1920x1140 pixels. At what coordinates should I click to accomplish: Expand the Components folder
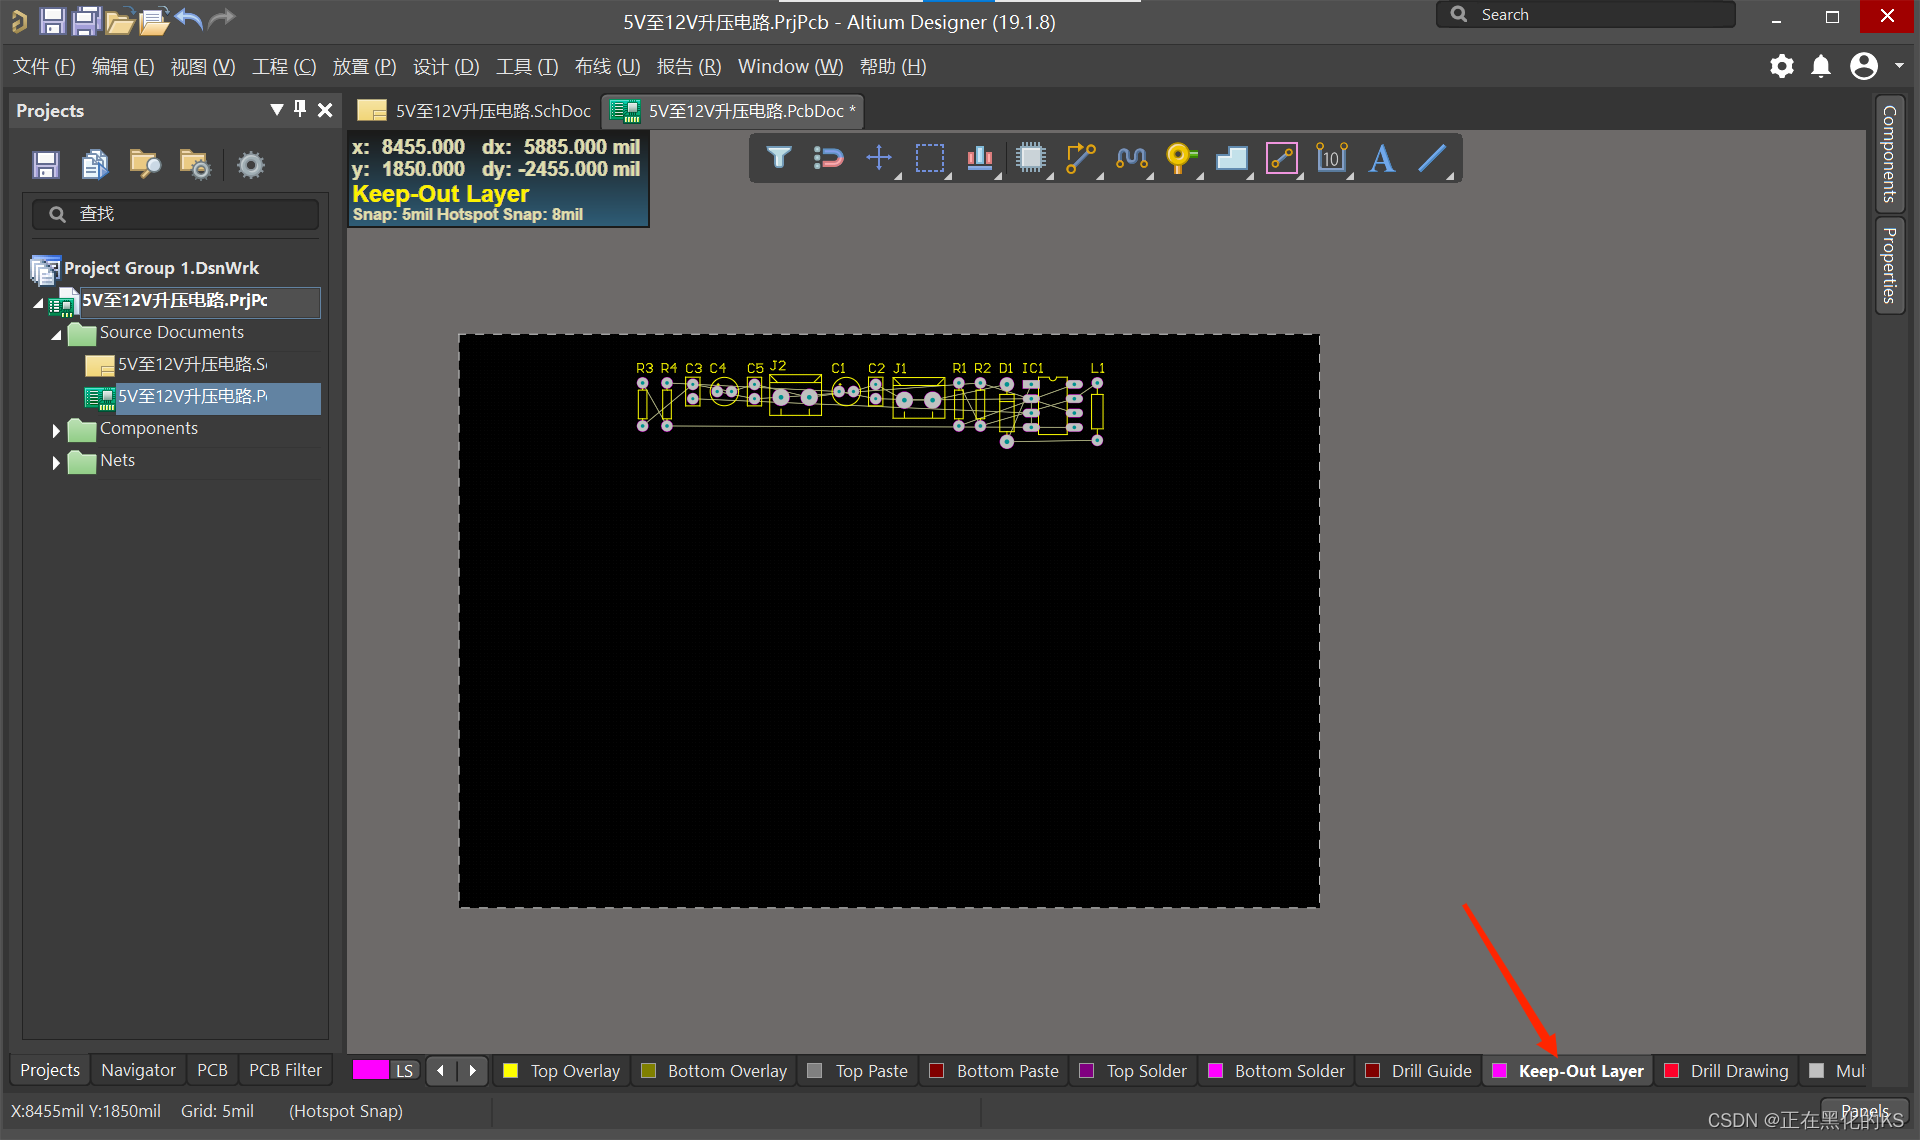56,430
